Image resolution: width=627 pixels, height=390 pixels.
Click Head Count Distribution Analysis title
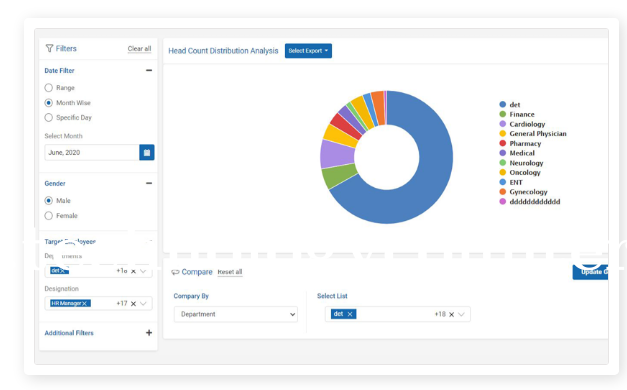coord(223,51)
